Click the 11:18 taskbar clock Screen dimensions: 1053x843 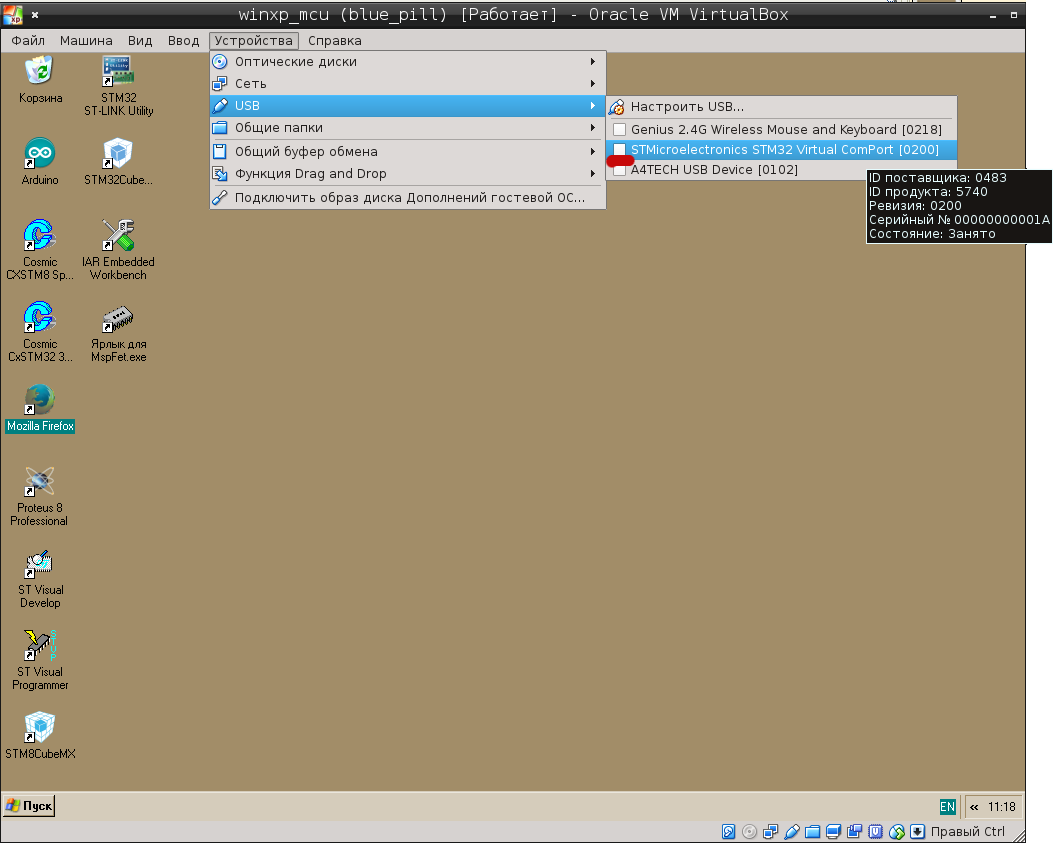point(1001,807)
